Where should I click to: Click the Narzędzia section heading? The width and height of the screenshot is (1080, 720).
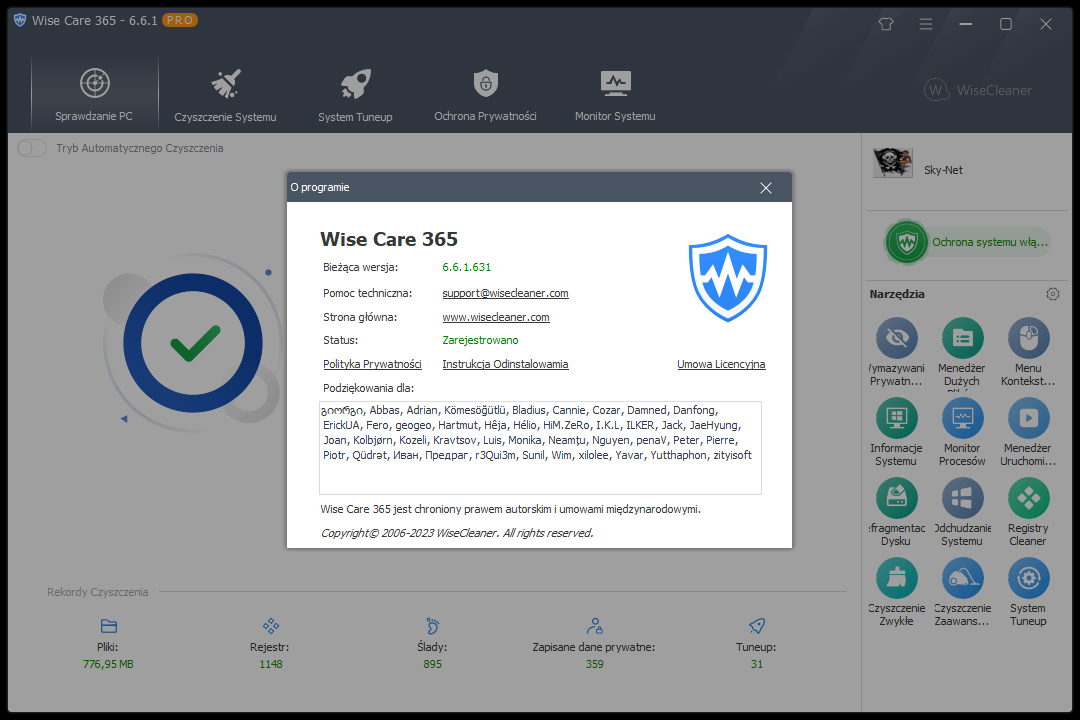click(897, 294)
